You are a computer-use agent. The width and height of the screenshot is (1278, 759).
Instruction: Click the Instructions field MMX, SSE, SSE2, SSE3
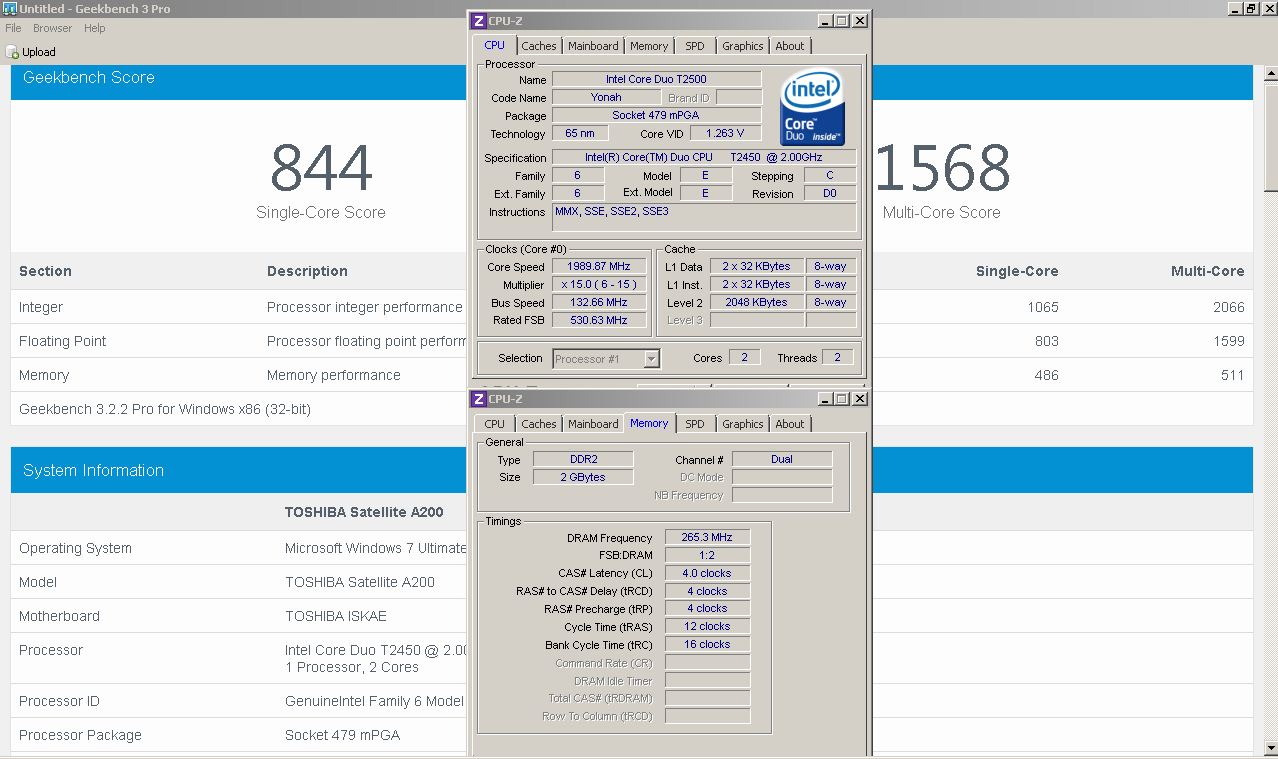coord(704,217)
